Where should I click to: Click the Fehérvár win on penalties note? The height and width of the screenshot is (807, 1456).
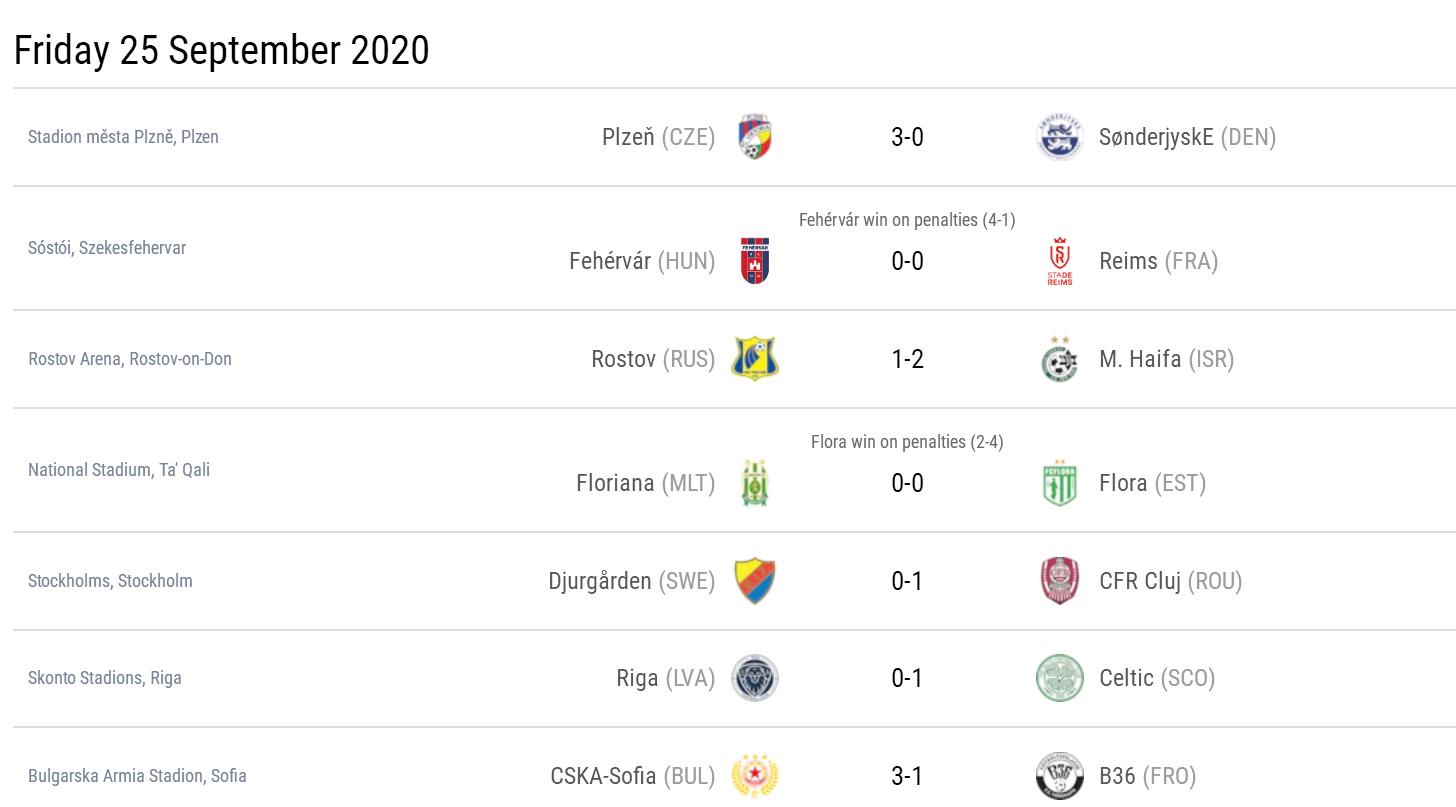coord(907,220)
